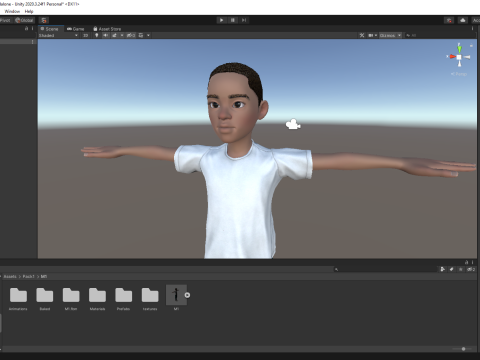Navigate to Assets in the breadcrumb
Viewport: 480px width, 360px height.
point(10,277)
